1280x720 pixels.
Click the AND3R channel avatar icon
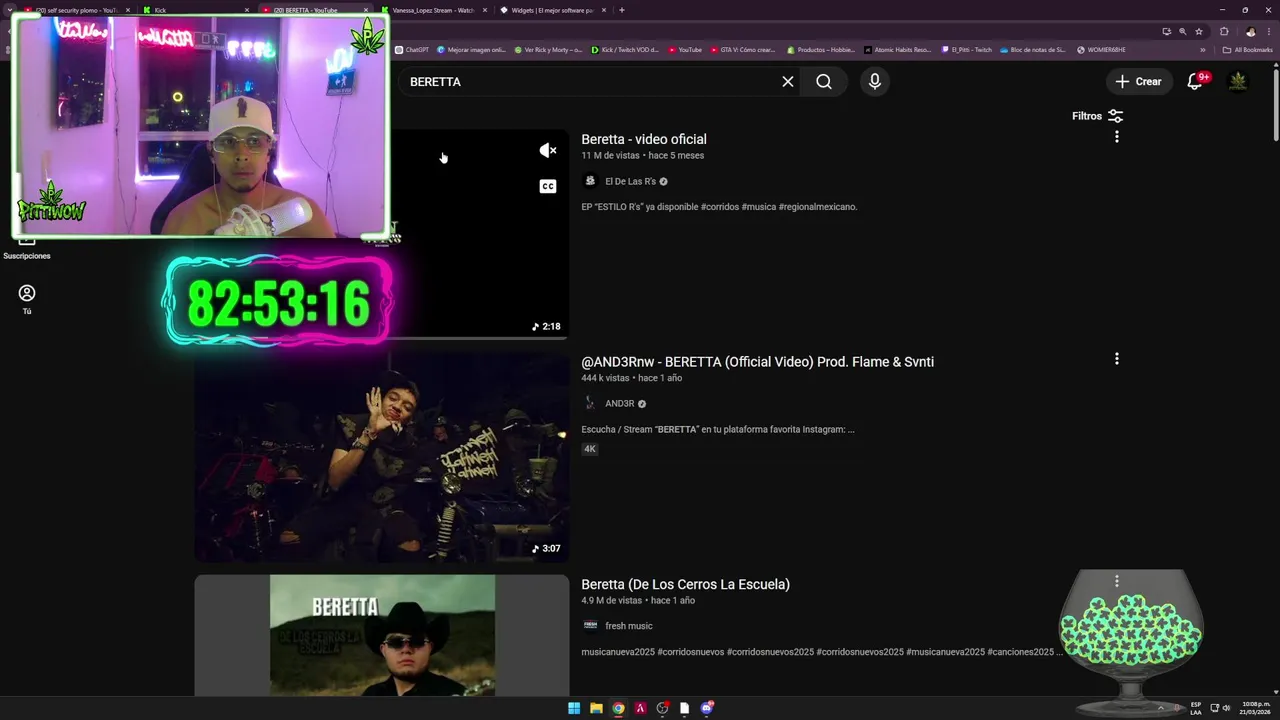pos(590,404)
